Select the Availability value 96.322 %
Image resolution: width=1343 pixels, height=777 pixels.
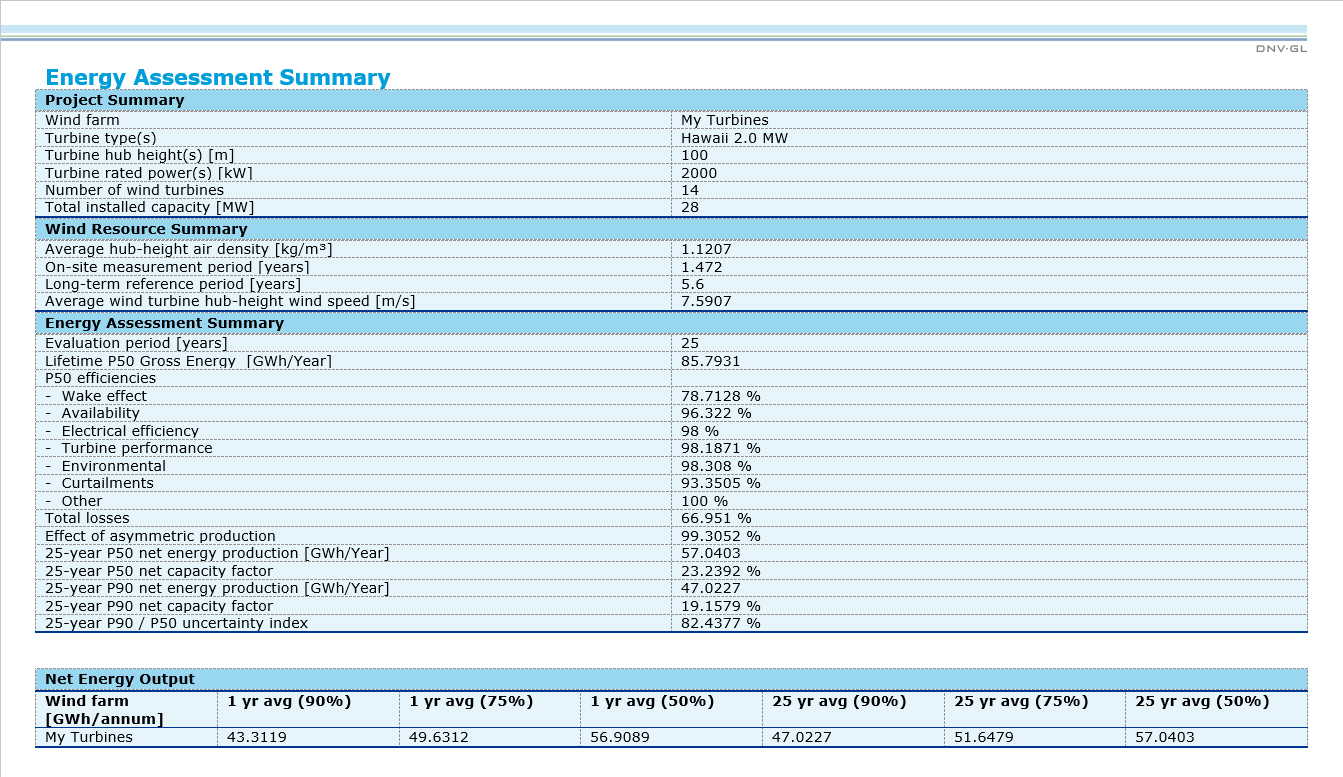(716, 413)
